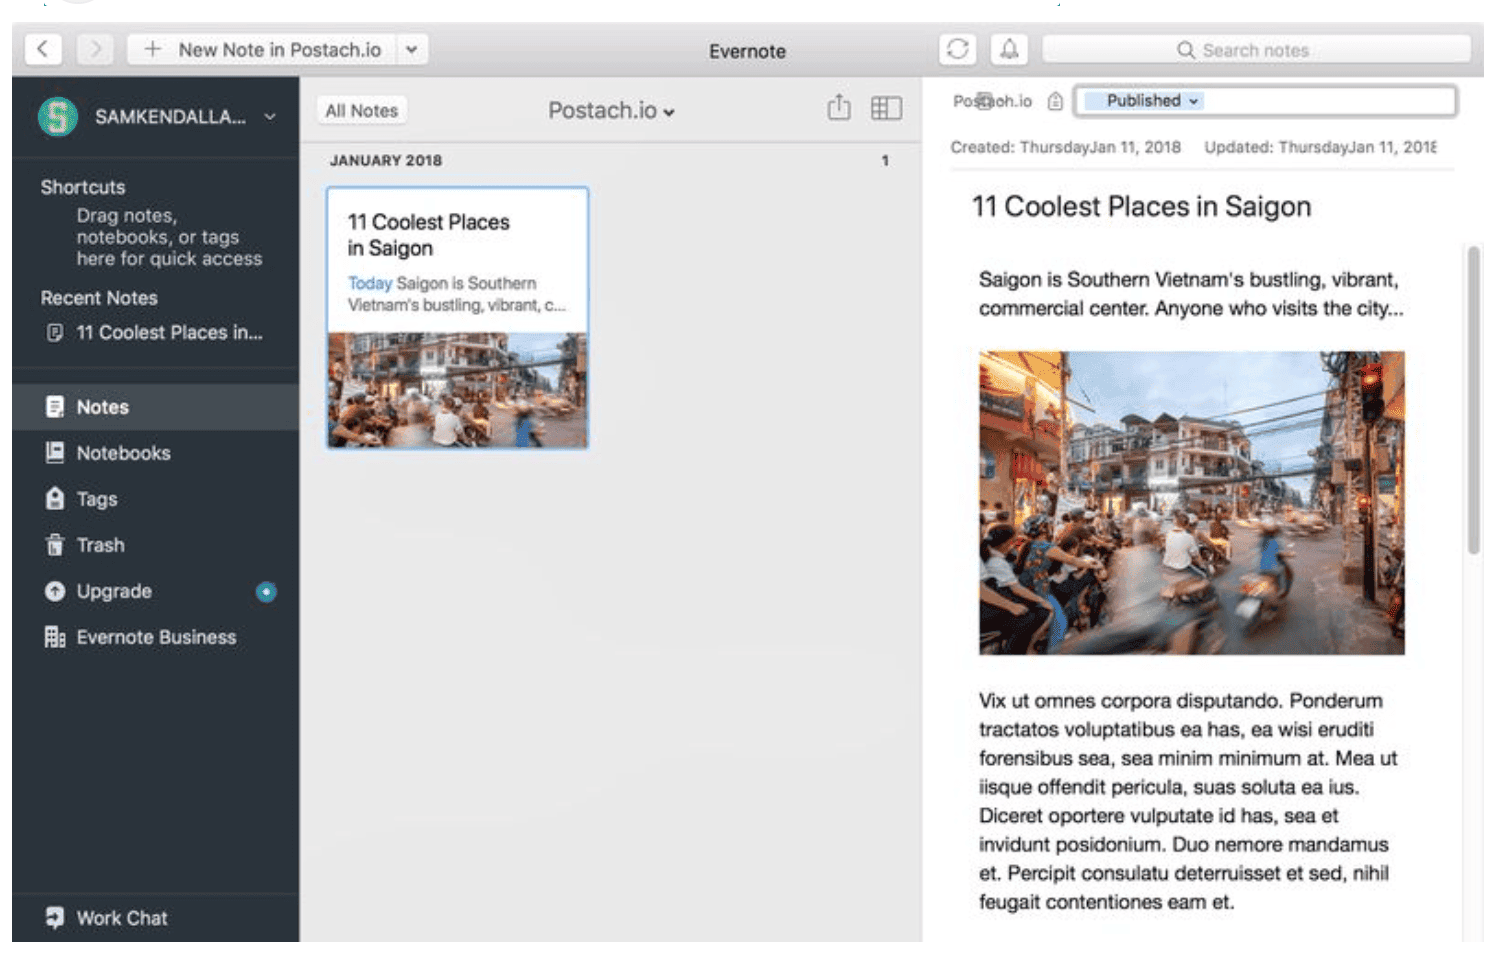Open Trash in the sidebar
This screenshot has height=954, width=1500.
click(100, 545)
